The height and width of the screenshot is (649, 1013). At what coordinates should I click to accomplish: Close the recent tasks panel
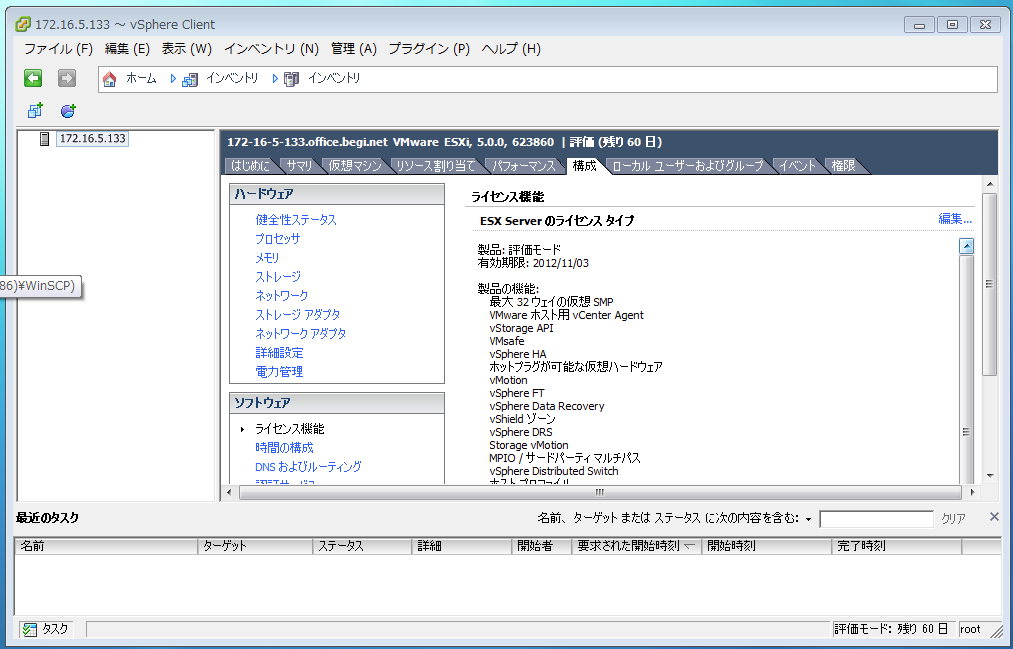(x=994, y=517)
